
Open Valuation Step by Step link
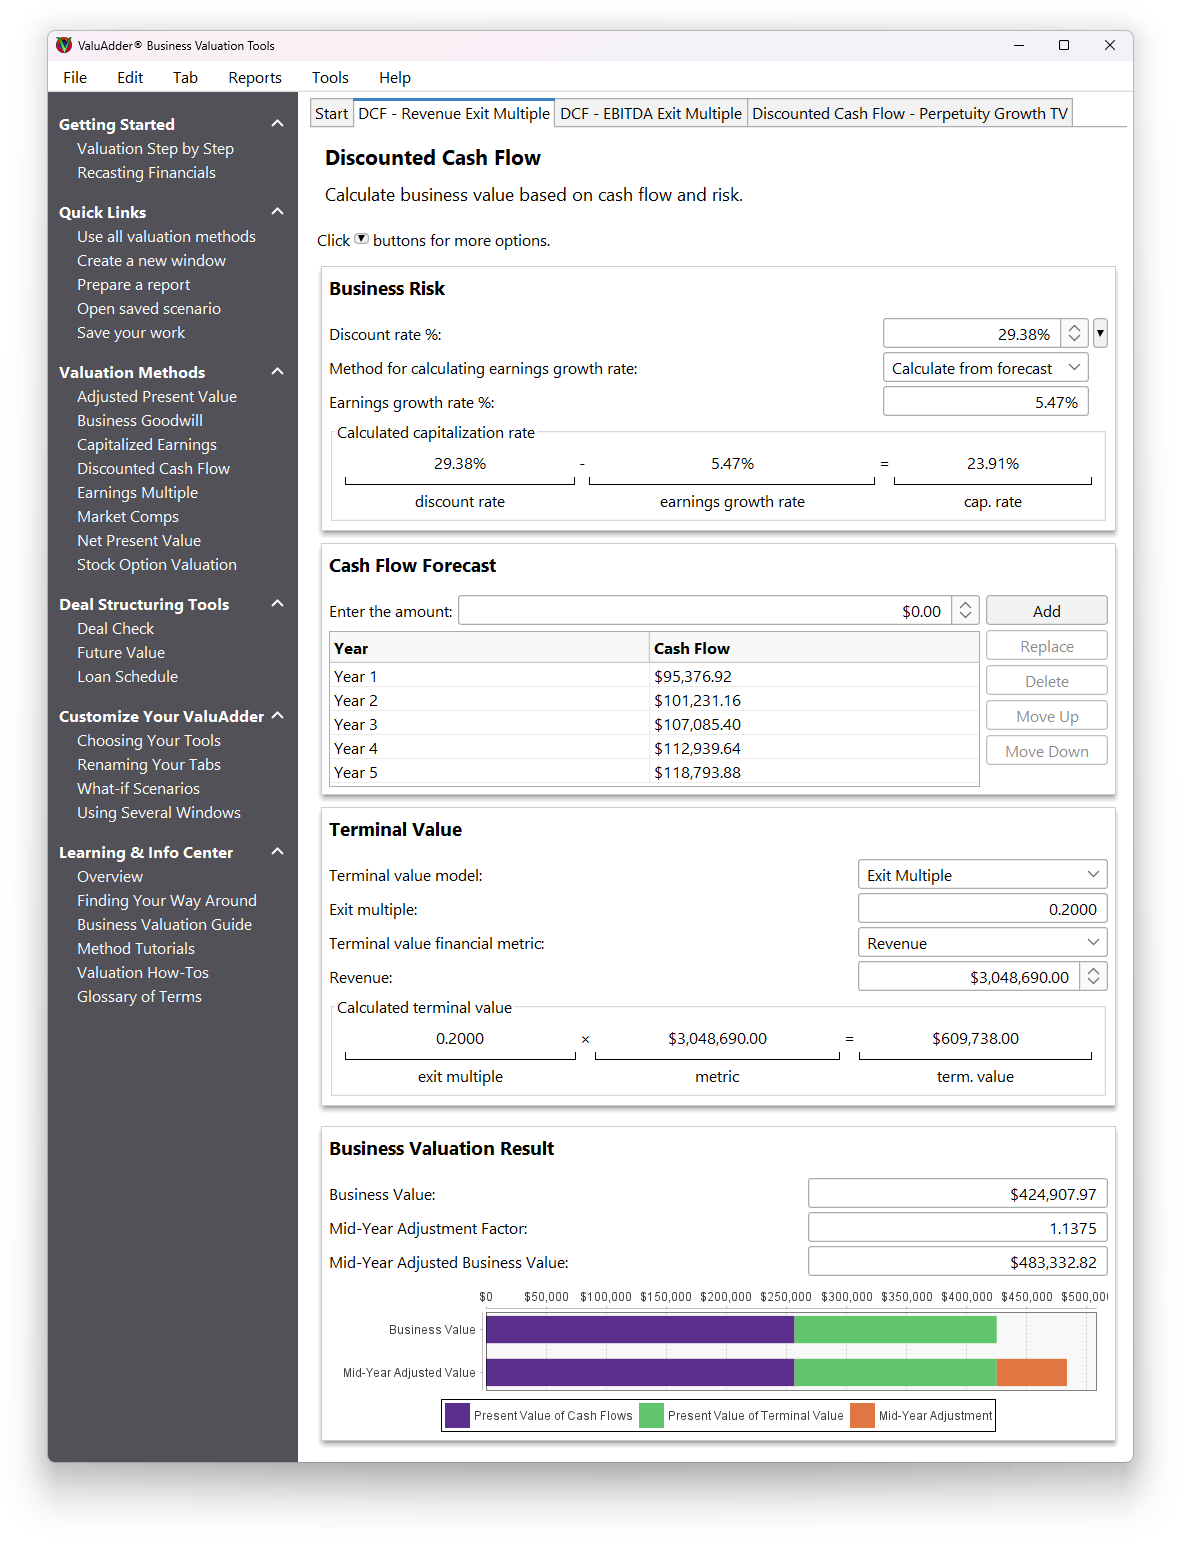(155, 148)
